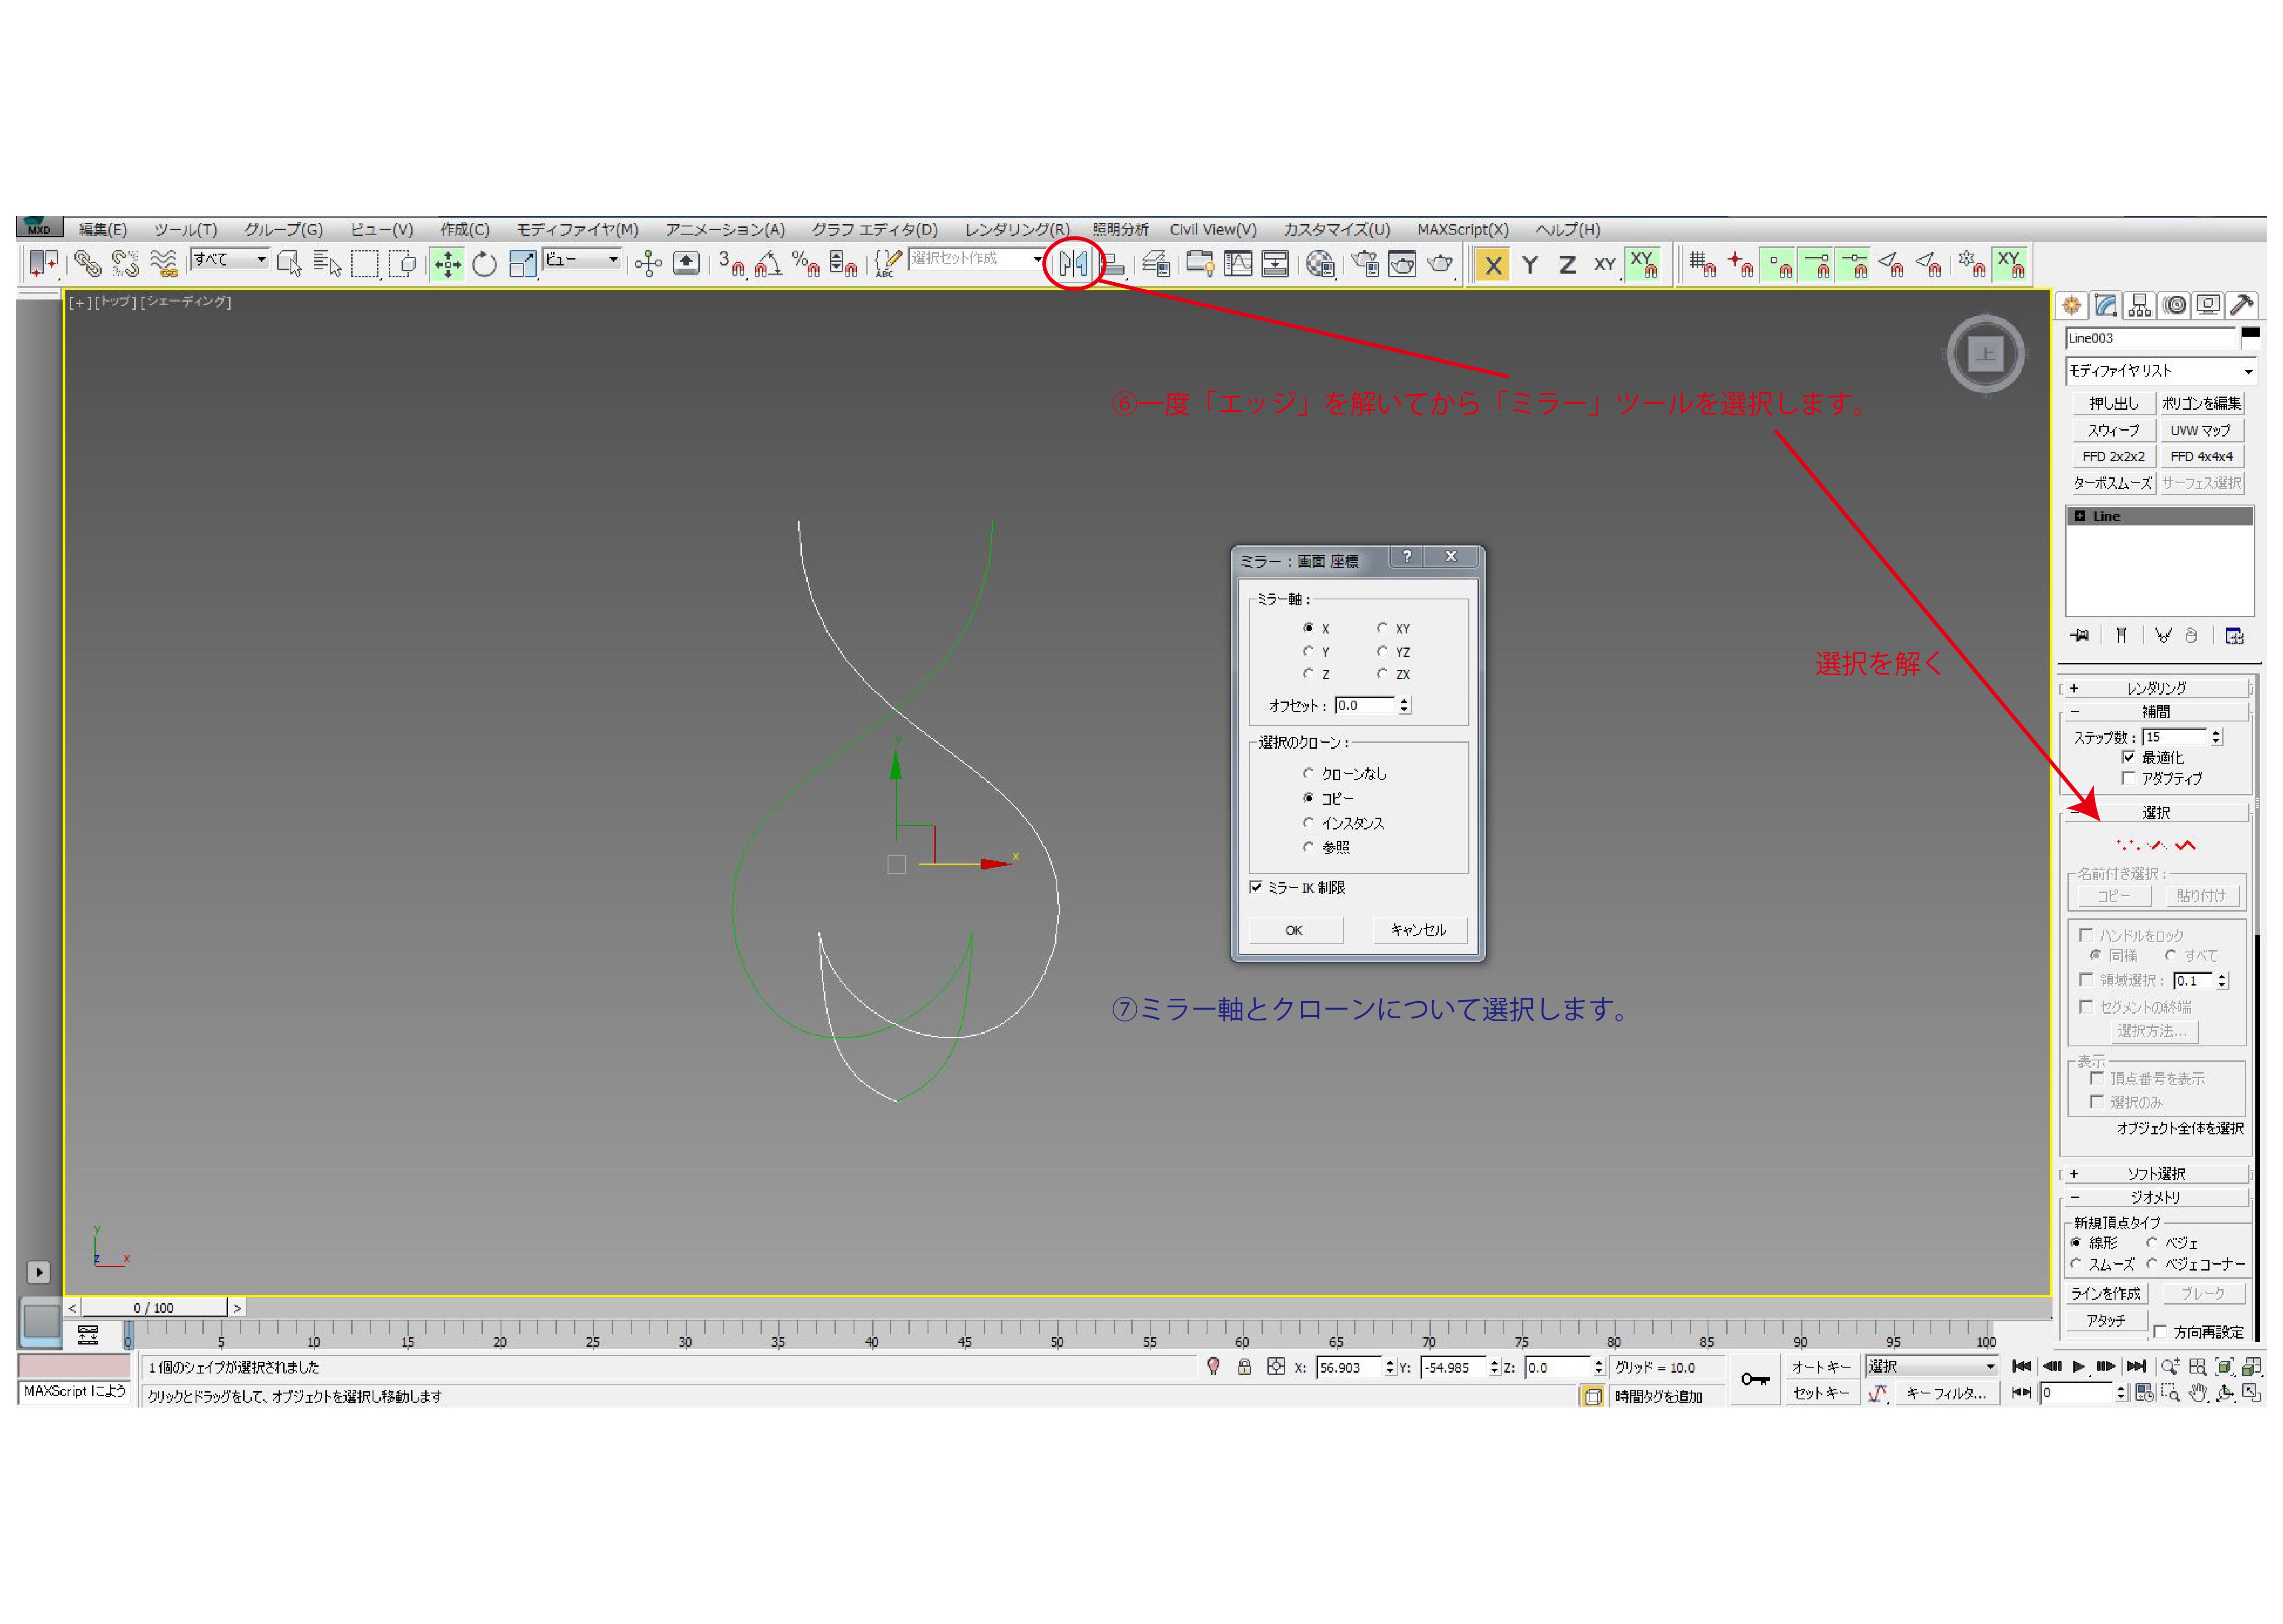The height and width of the screenshot is (1624, 2283).
Task: Open the Hierarchy panel tab icon
Action: (2139, 306)
